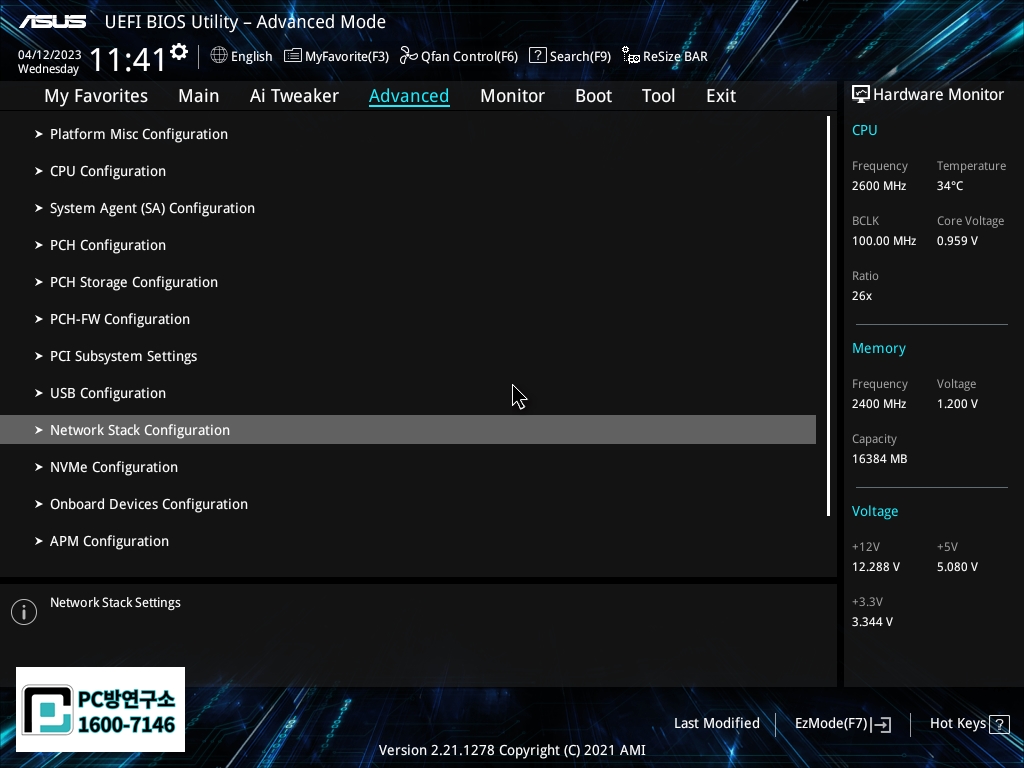Go to the Monitor tab
Screen dimensions: 1024x768
(x=512, y=96)
